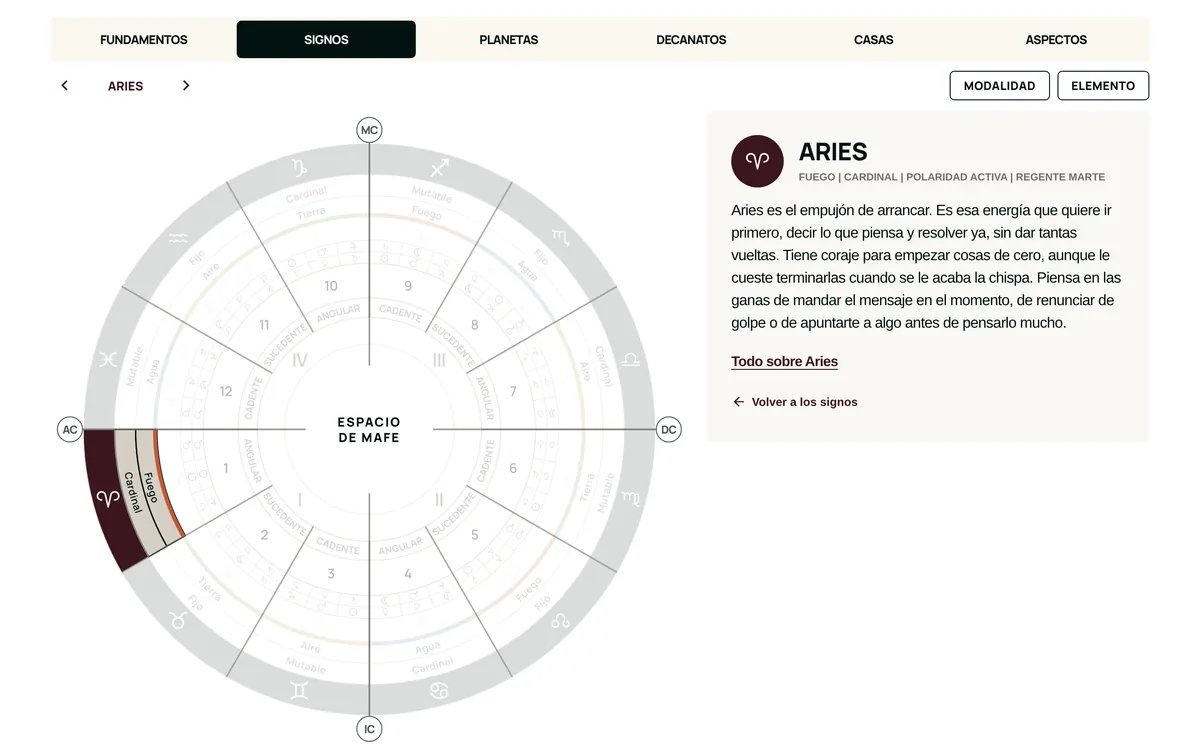Image resolution: width=1200 pixels, height=750 pixels.
Task: Select house 1 on the wheel
Action: point(226,468)
